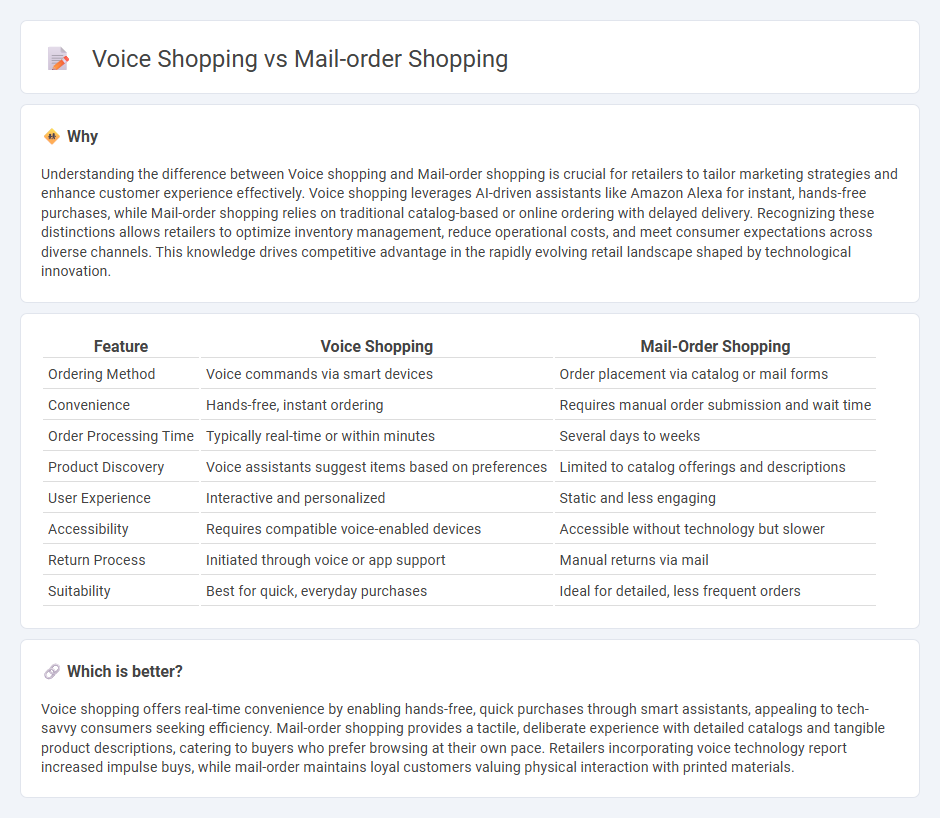The image size is (940, 818).
Task: Click the Voice Shopping column header
Action: point(376,347)
